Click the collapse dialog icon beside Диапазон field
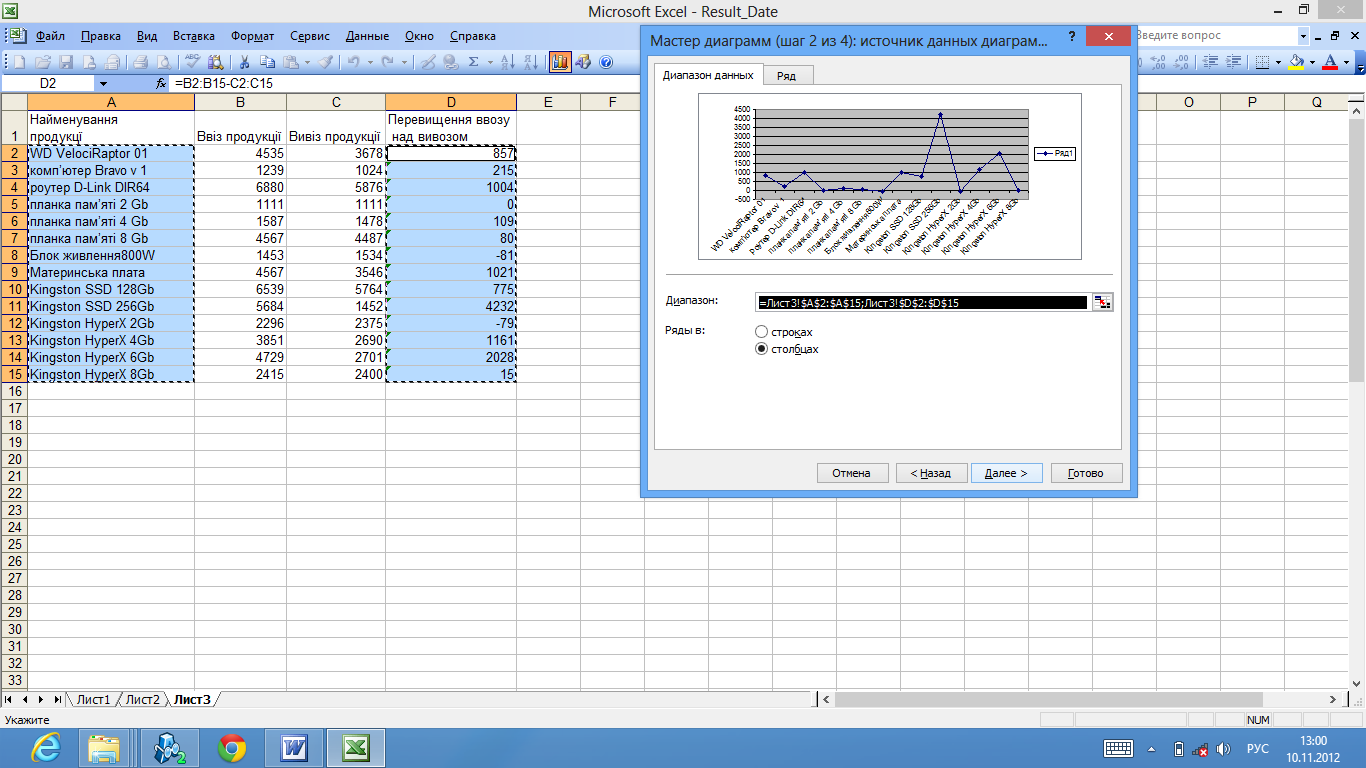 (x=1102, y=302)
